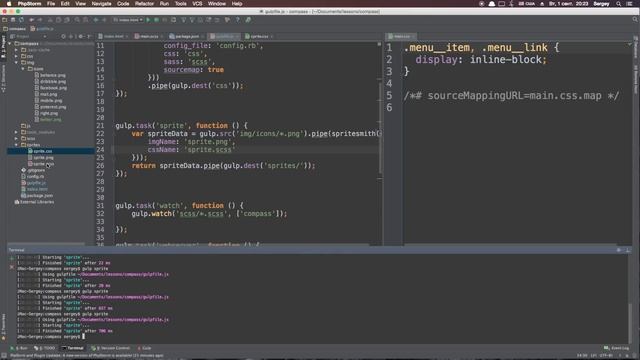Collapse the compass root folder
Screen dimensions: 640x360
click(10, 43)
